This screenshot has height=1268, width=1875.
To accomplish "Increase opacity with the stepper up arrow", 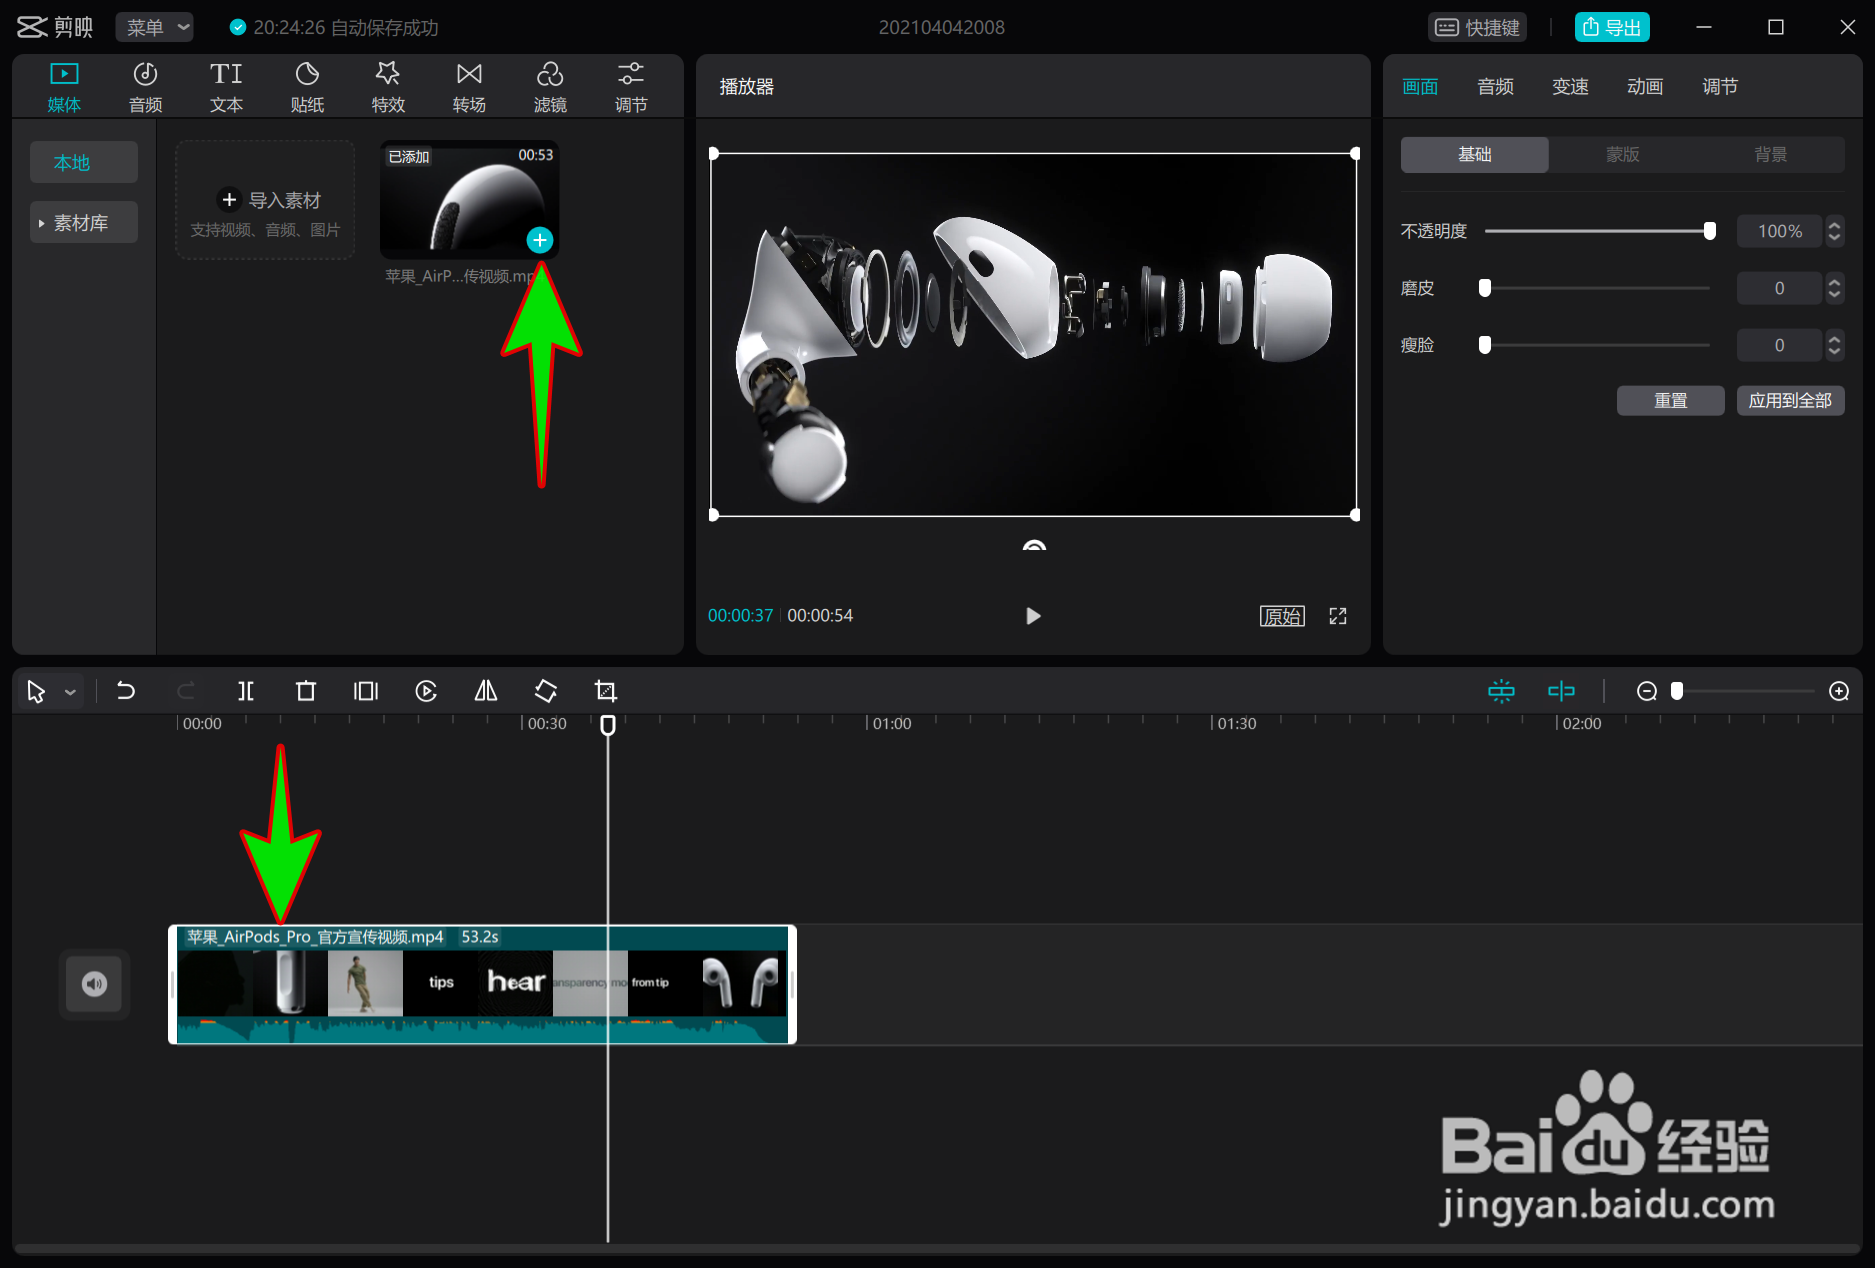I will (x=1834, y=224).
